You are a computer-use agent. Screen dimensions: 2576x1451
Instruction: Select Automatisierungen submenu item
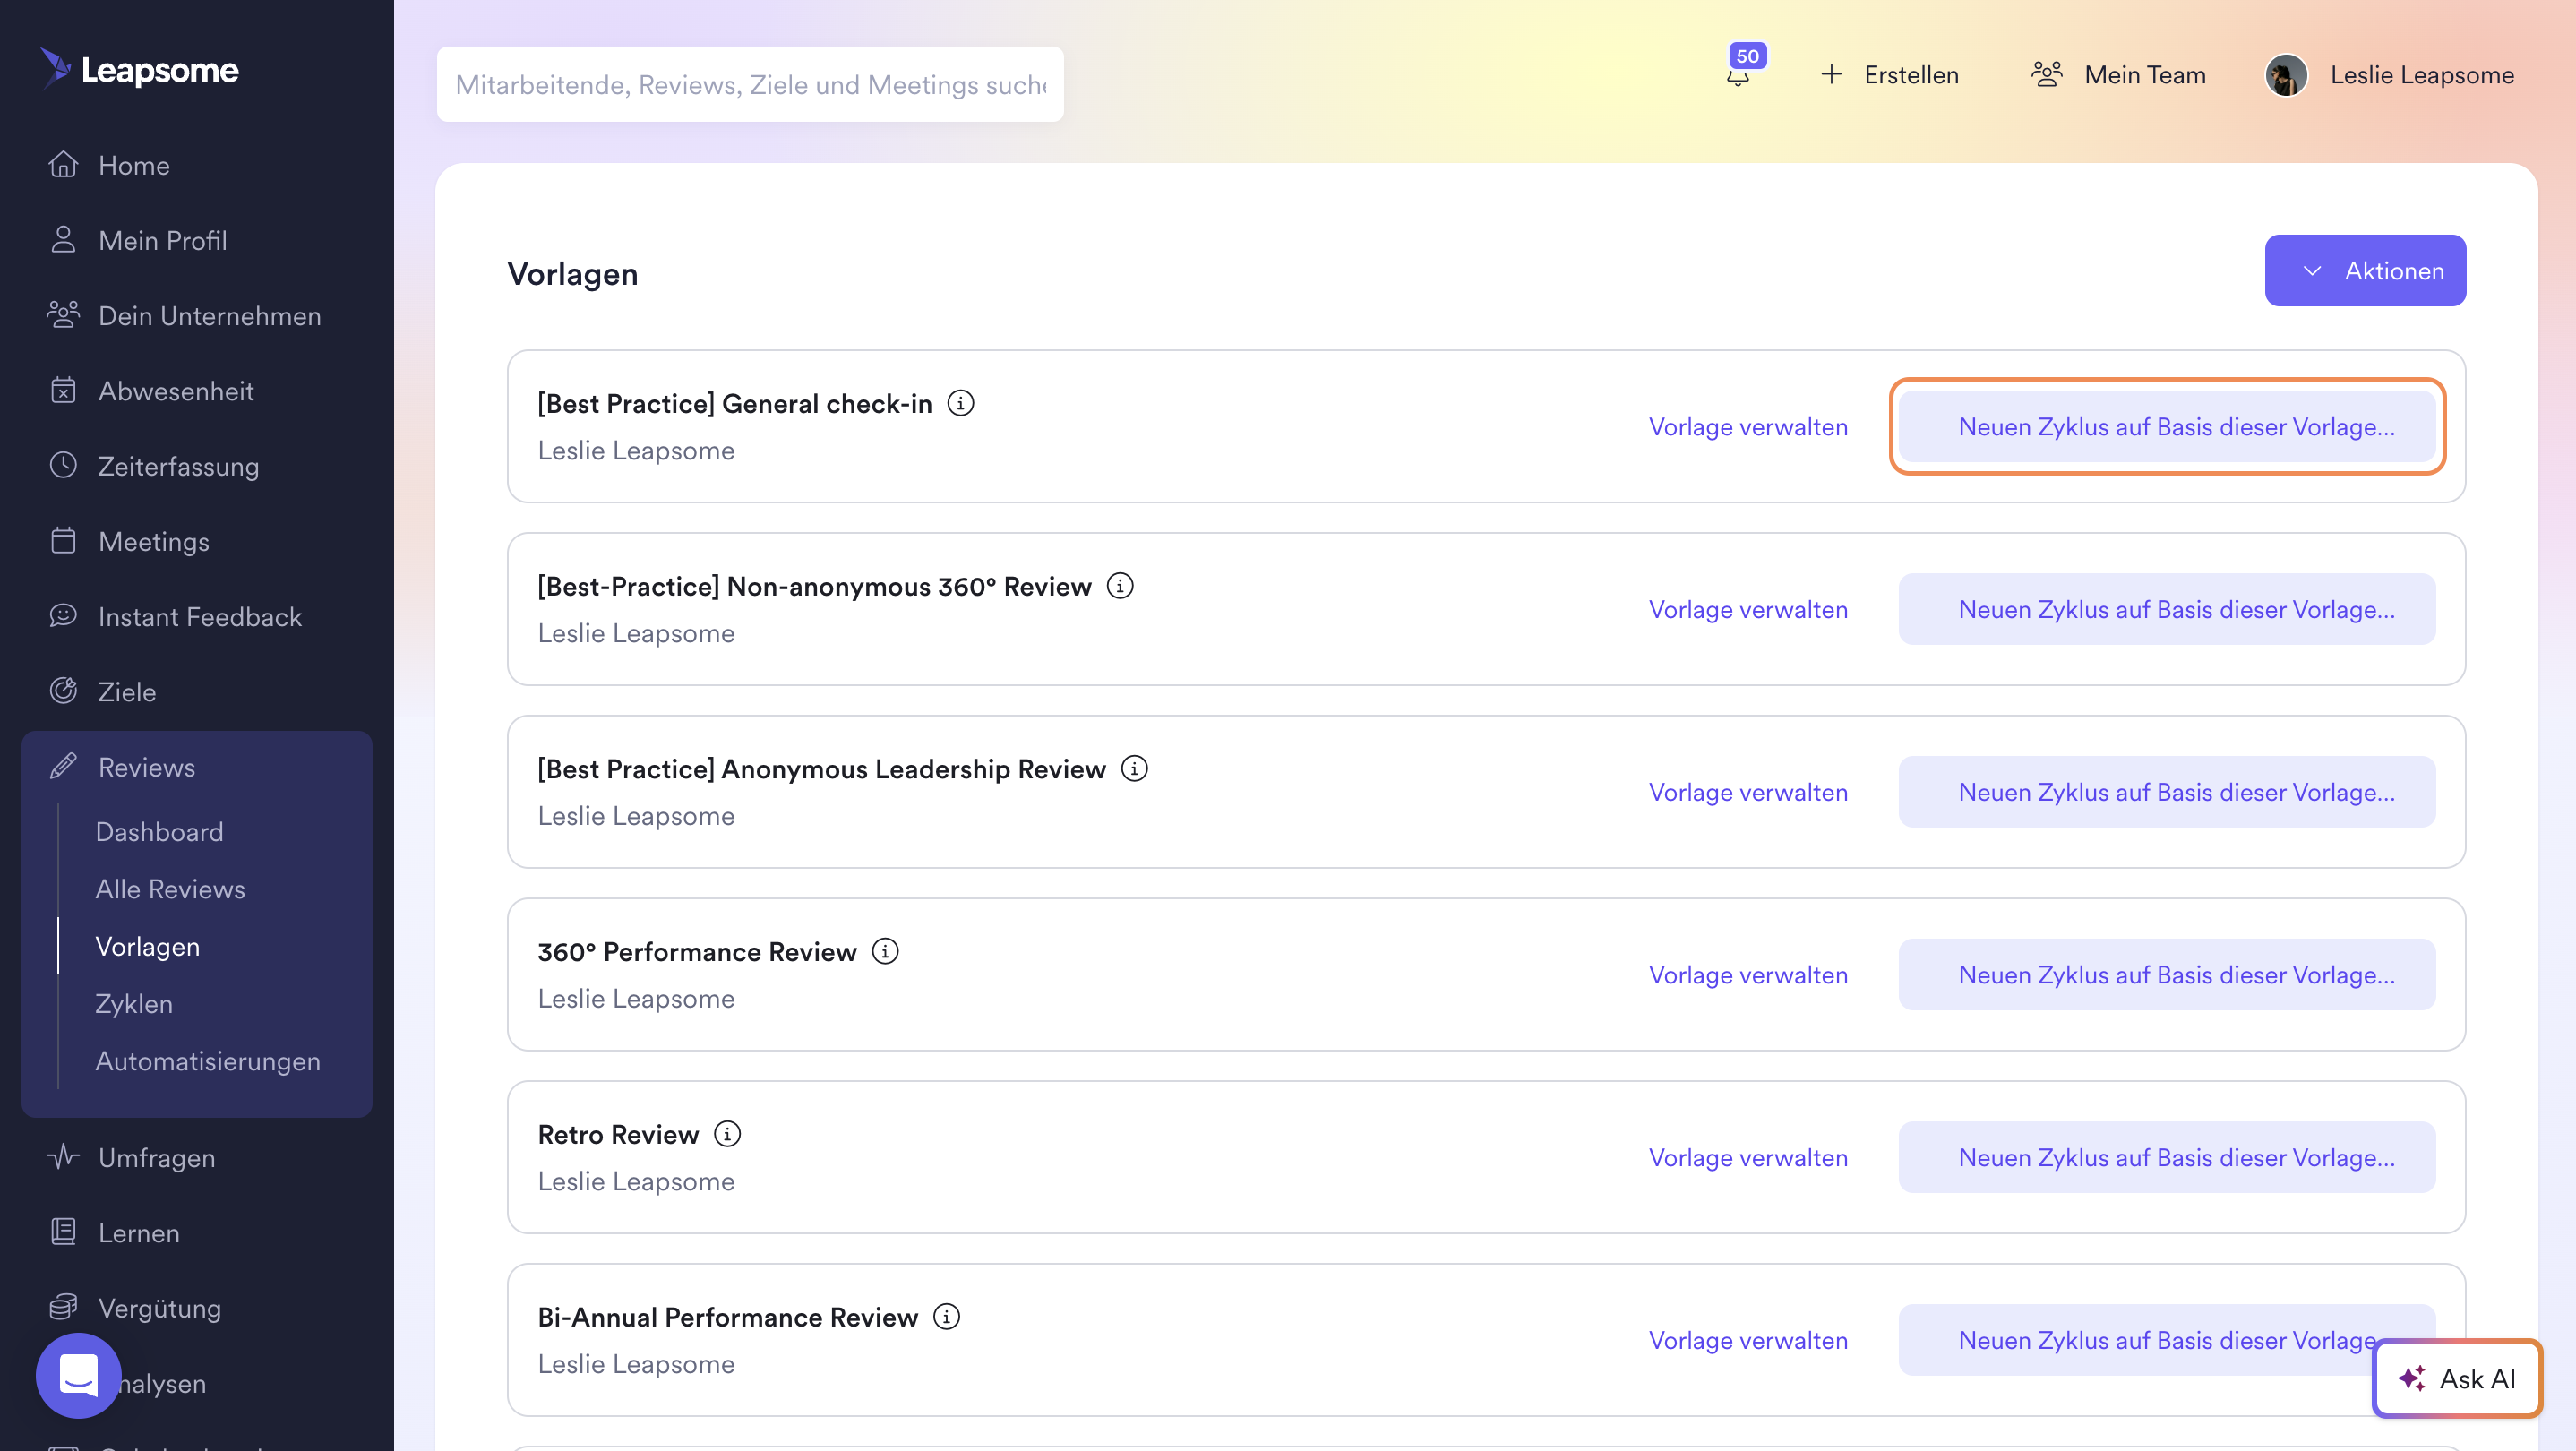pos(208,1061)
